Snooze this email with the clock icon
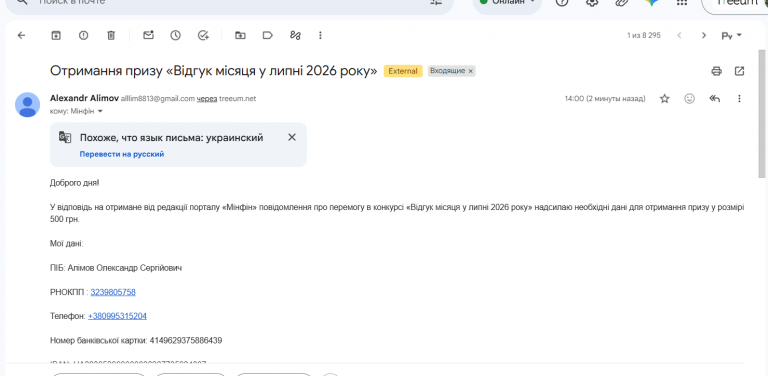This screenshot has width=768, height=376. click(x=175, y=35)
